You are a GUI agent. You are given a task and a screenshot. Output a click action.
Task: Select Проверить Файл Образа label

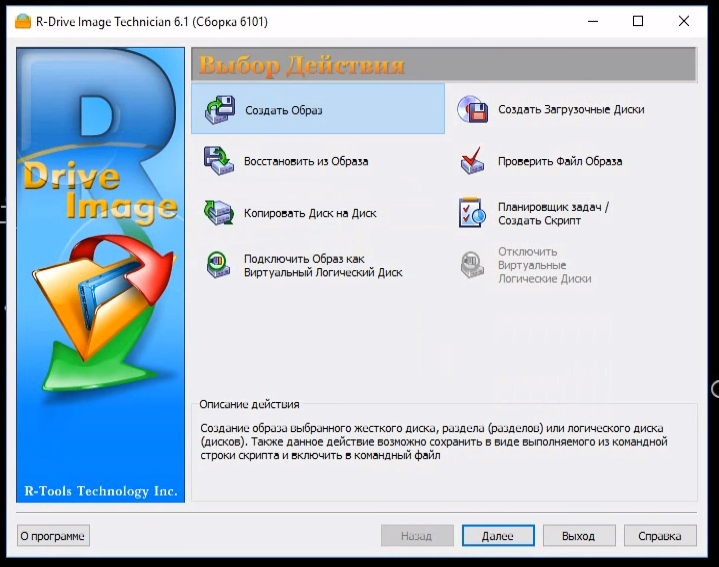point(560,161)
